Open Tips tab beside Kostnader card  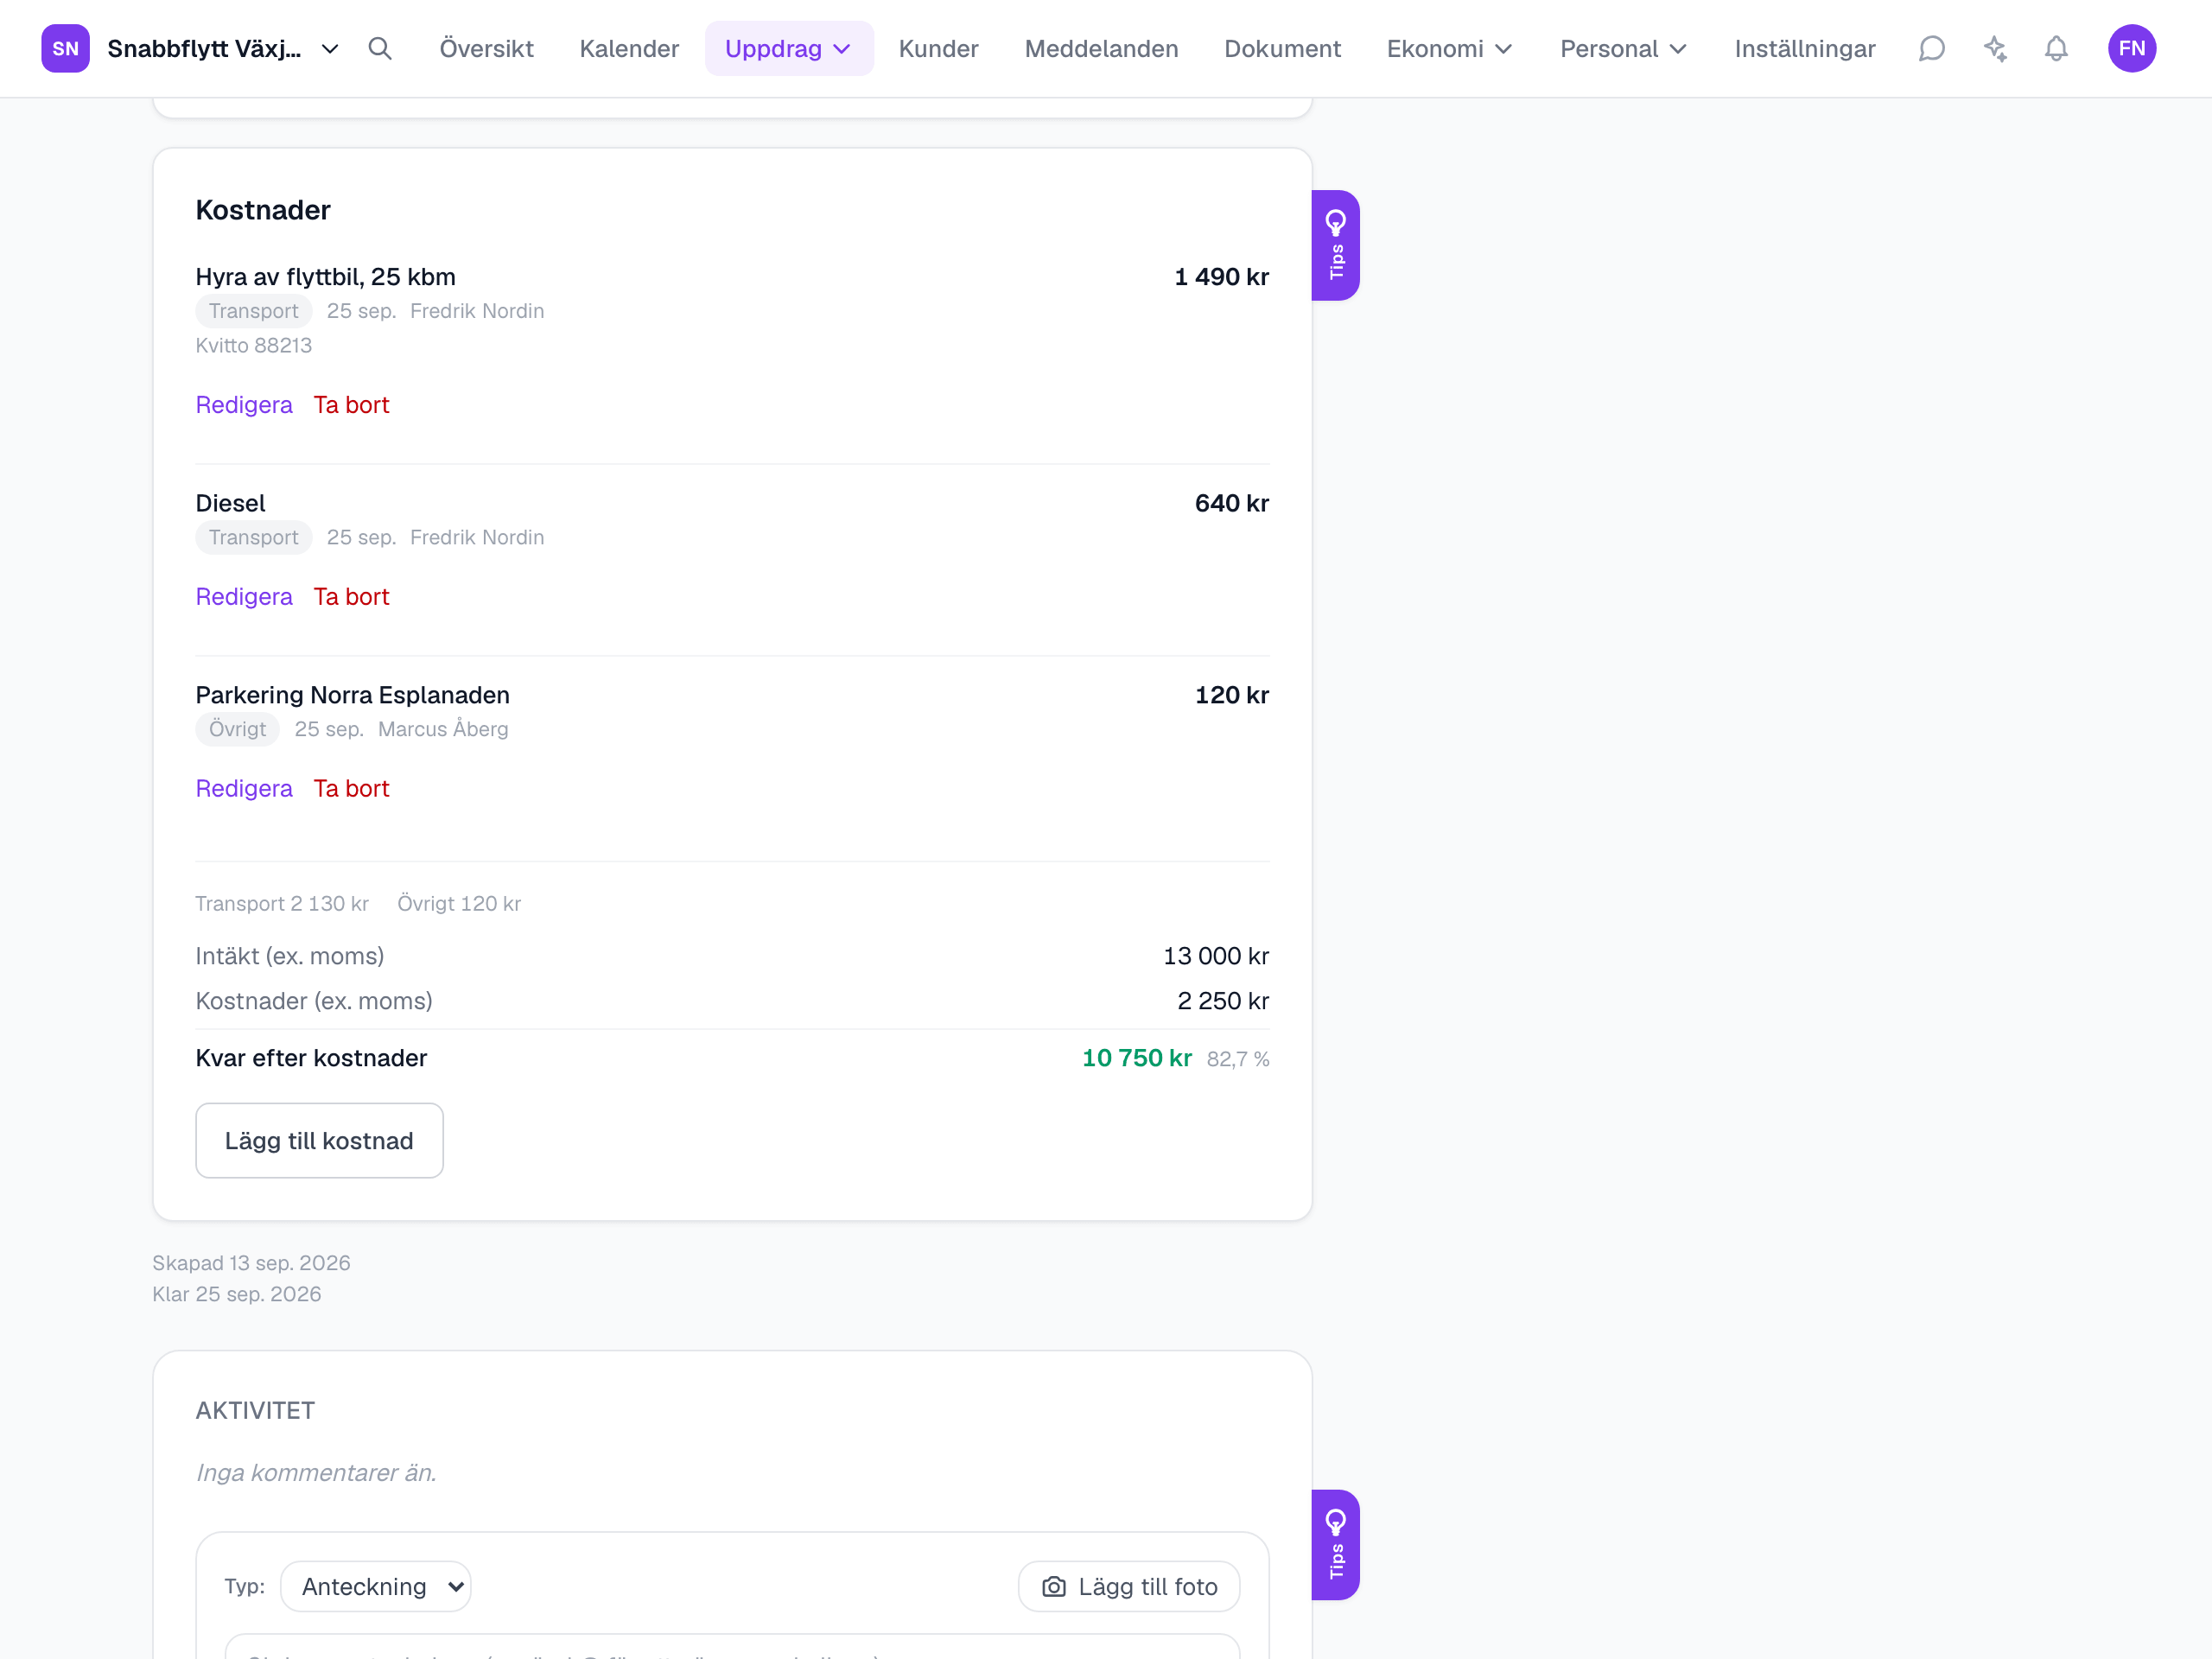click(1335, 245)
